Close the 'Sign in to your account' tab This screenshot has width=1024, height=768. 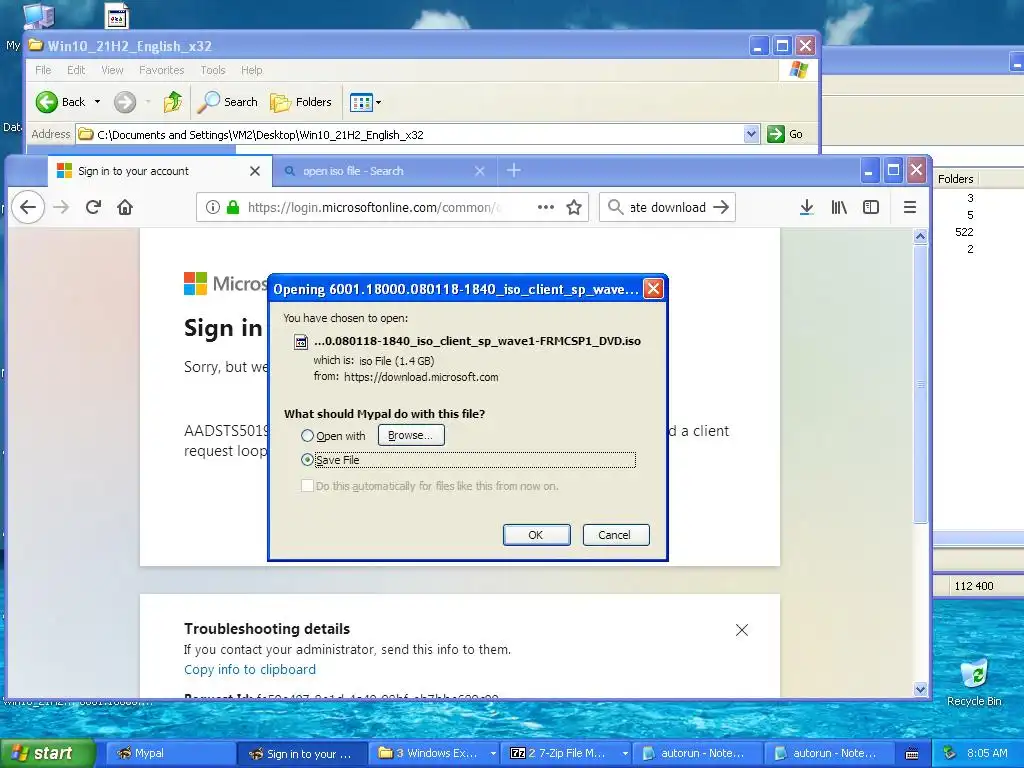[x=255, y=170]
